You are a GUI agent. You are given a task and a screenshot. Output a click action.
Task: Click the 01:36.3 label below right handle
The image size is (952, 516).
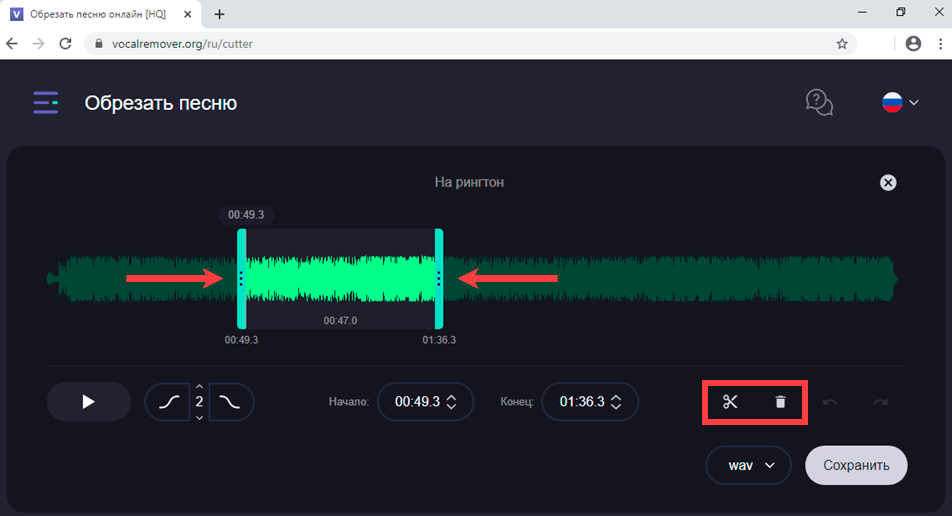point(439,340)
